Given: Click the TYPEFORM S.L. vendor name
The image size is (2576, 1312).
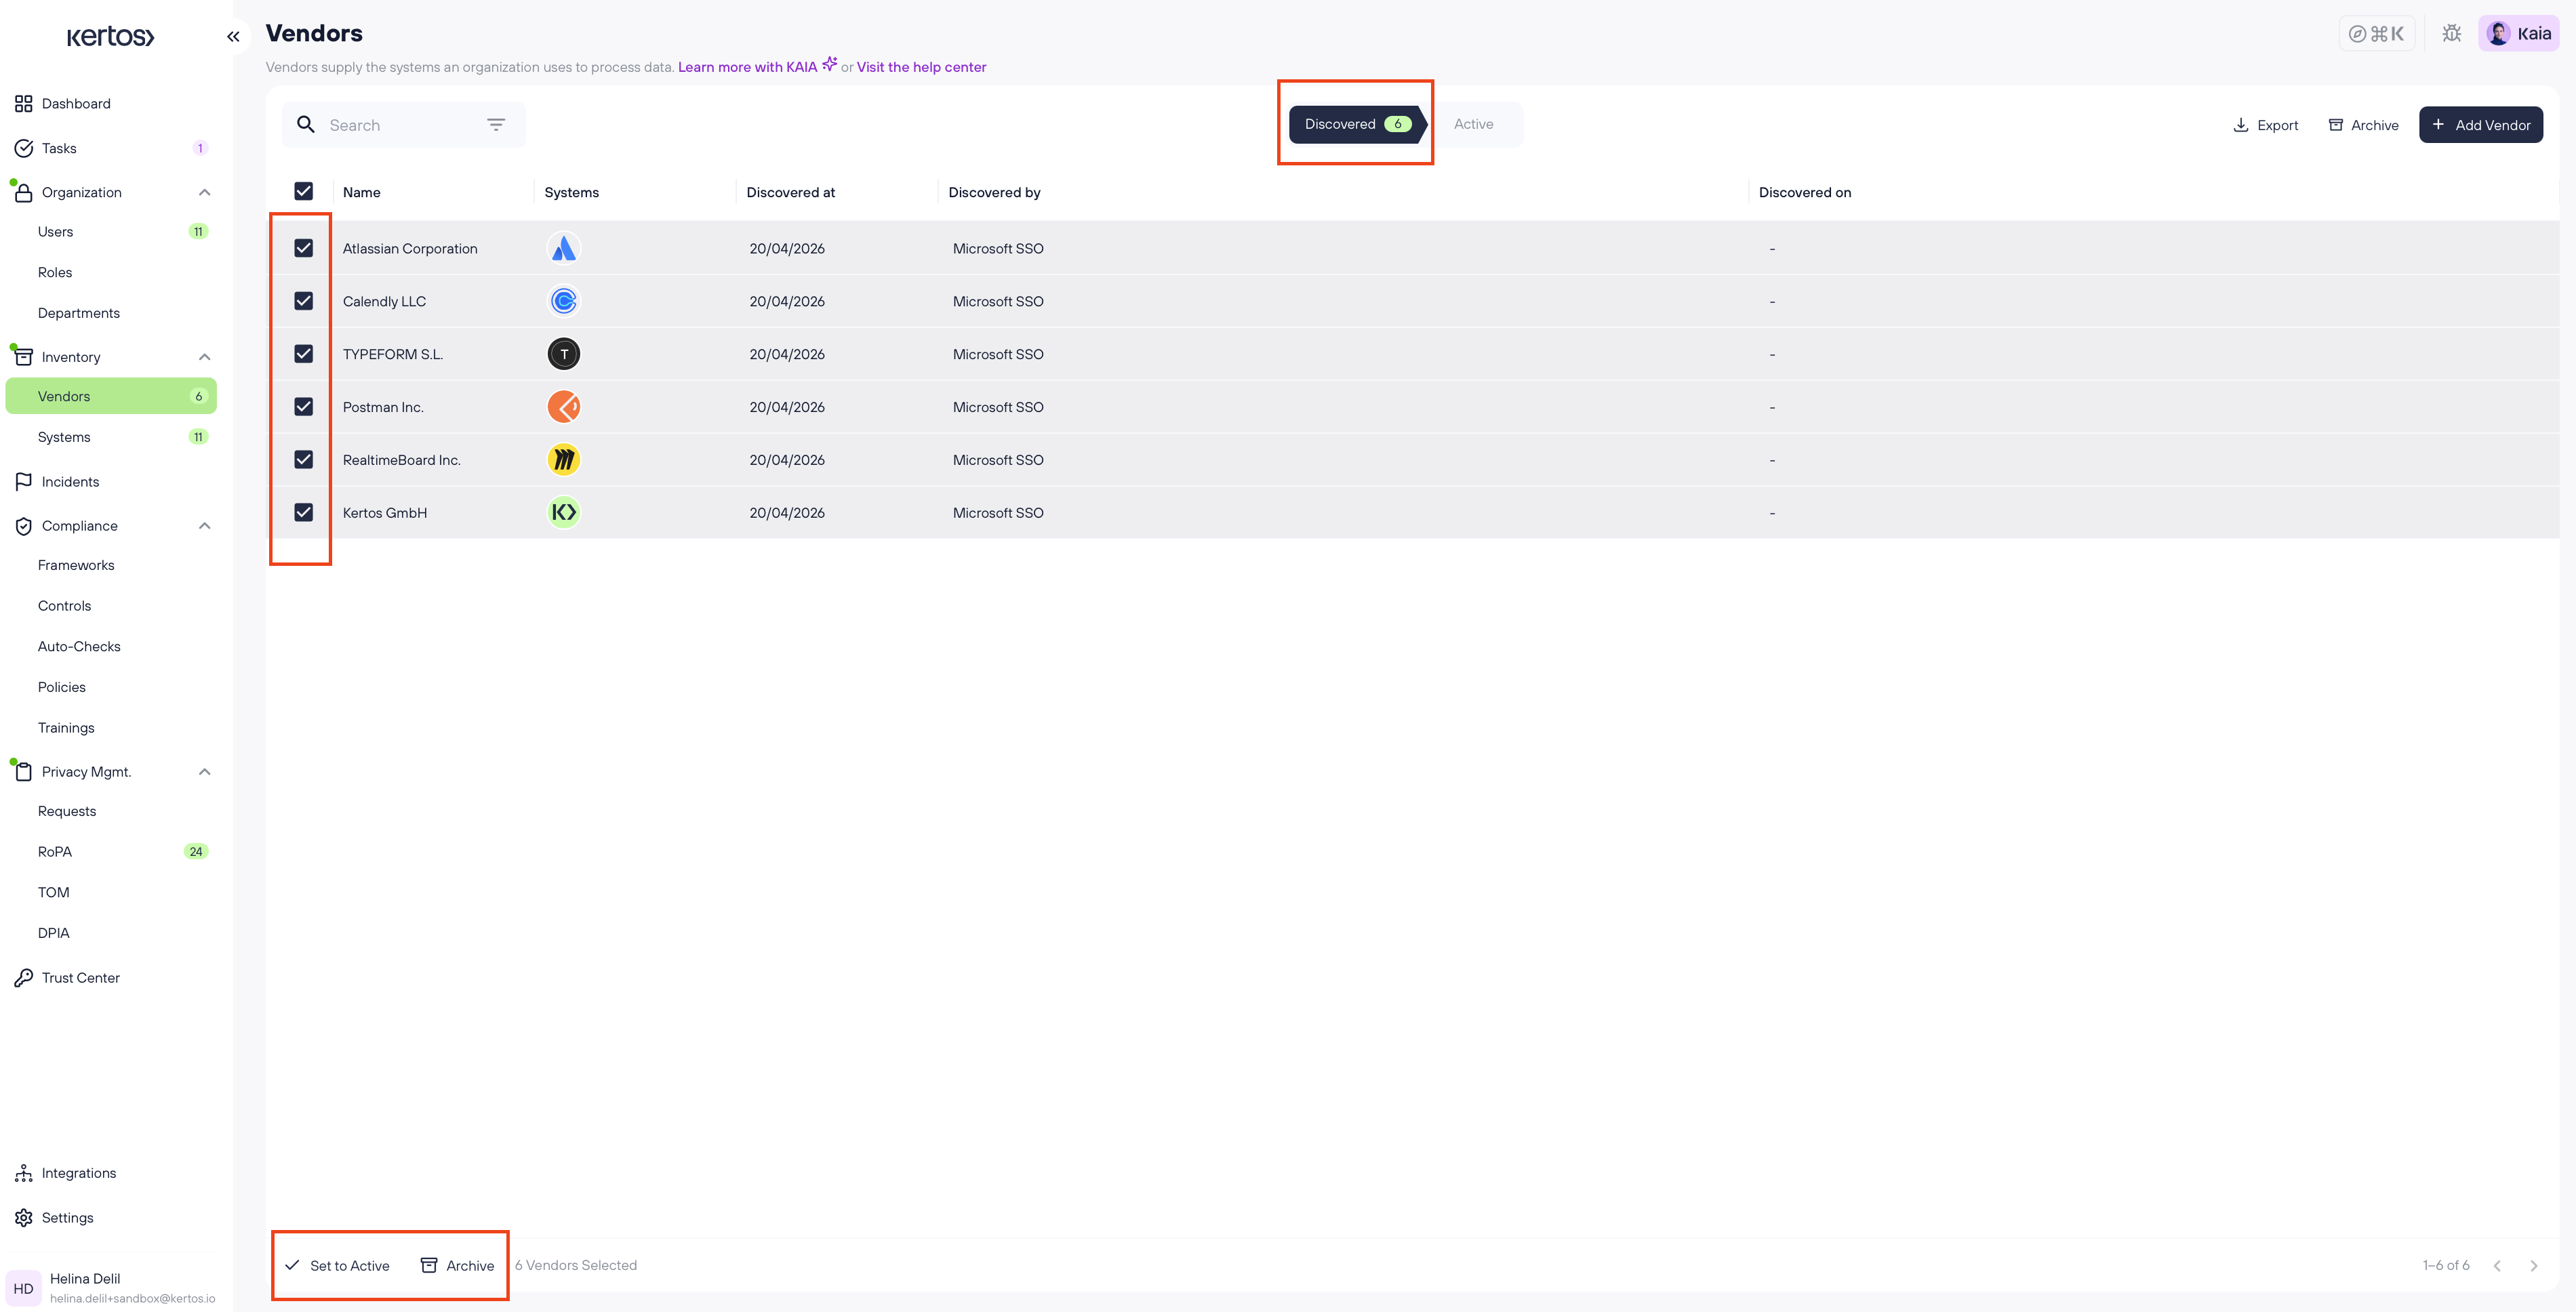Looking at the screenshot, I should (393, 354).
